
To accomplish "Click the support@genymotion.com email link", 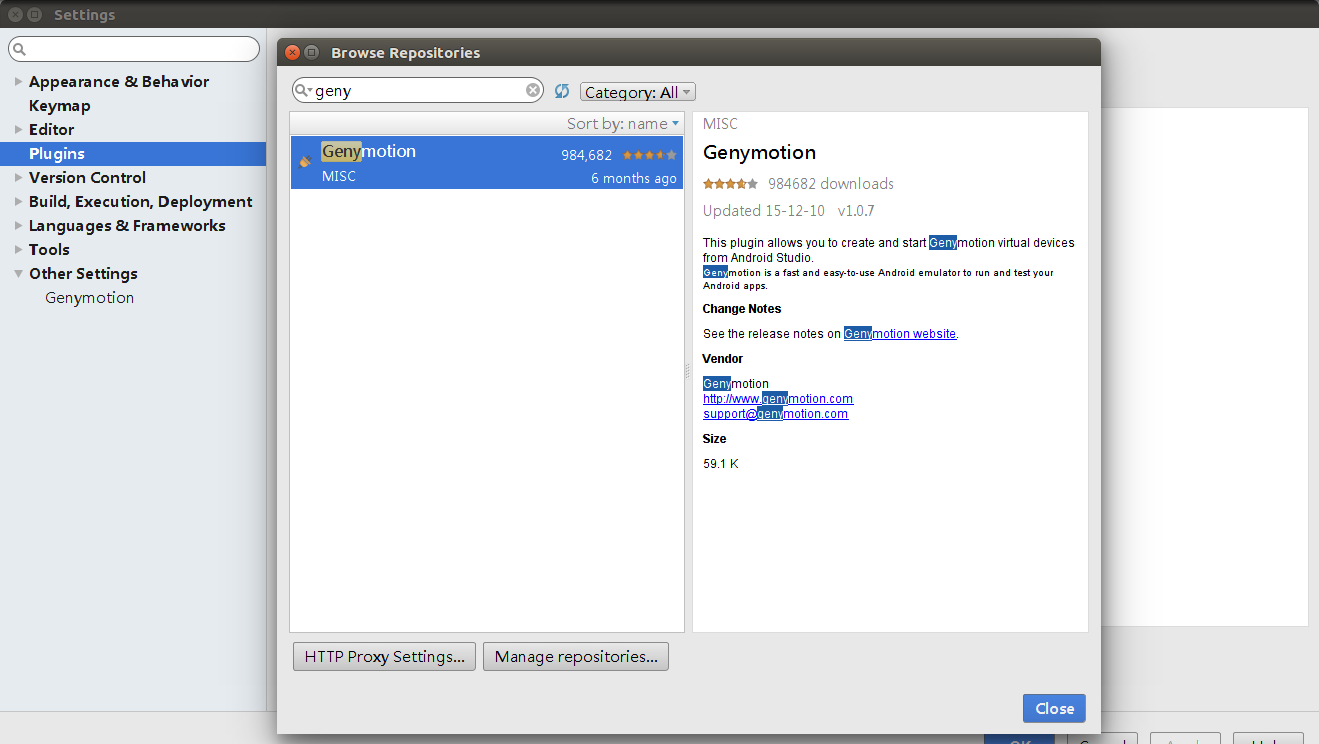I will click(x=775, y=414).
